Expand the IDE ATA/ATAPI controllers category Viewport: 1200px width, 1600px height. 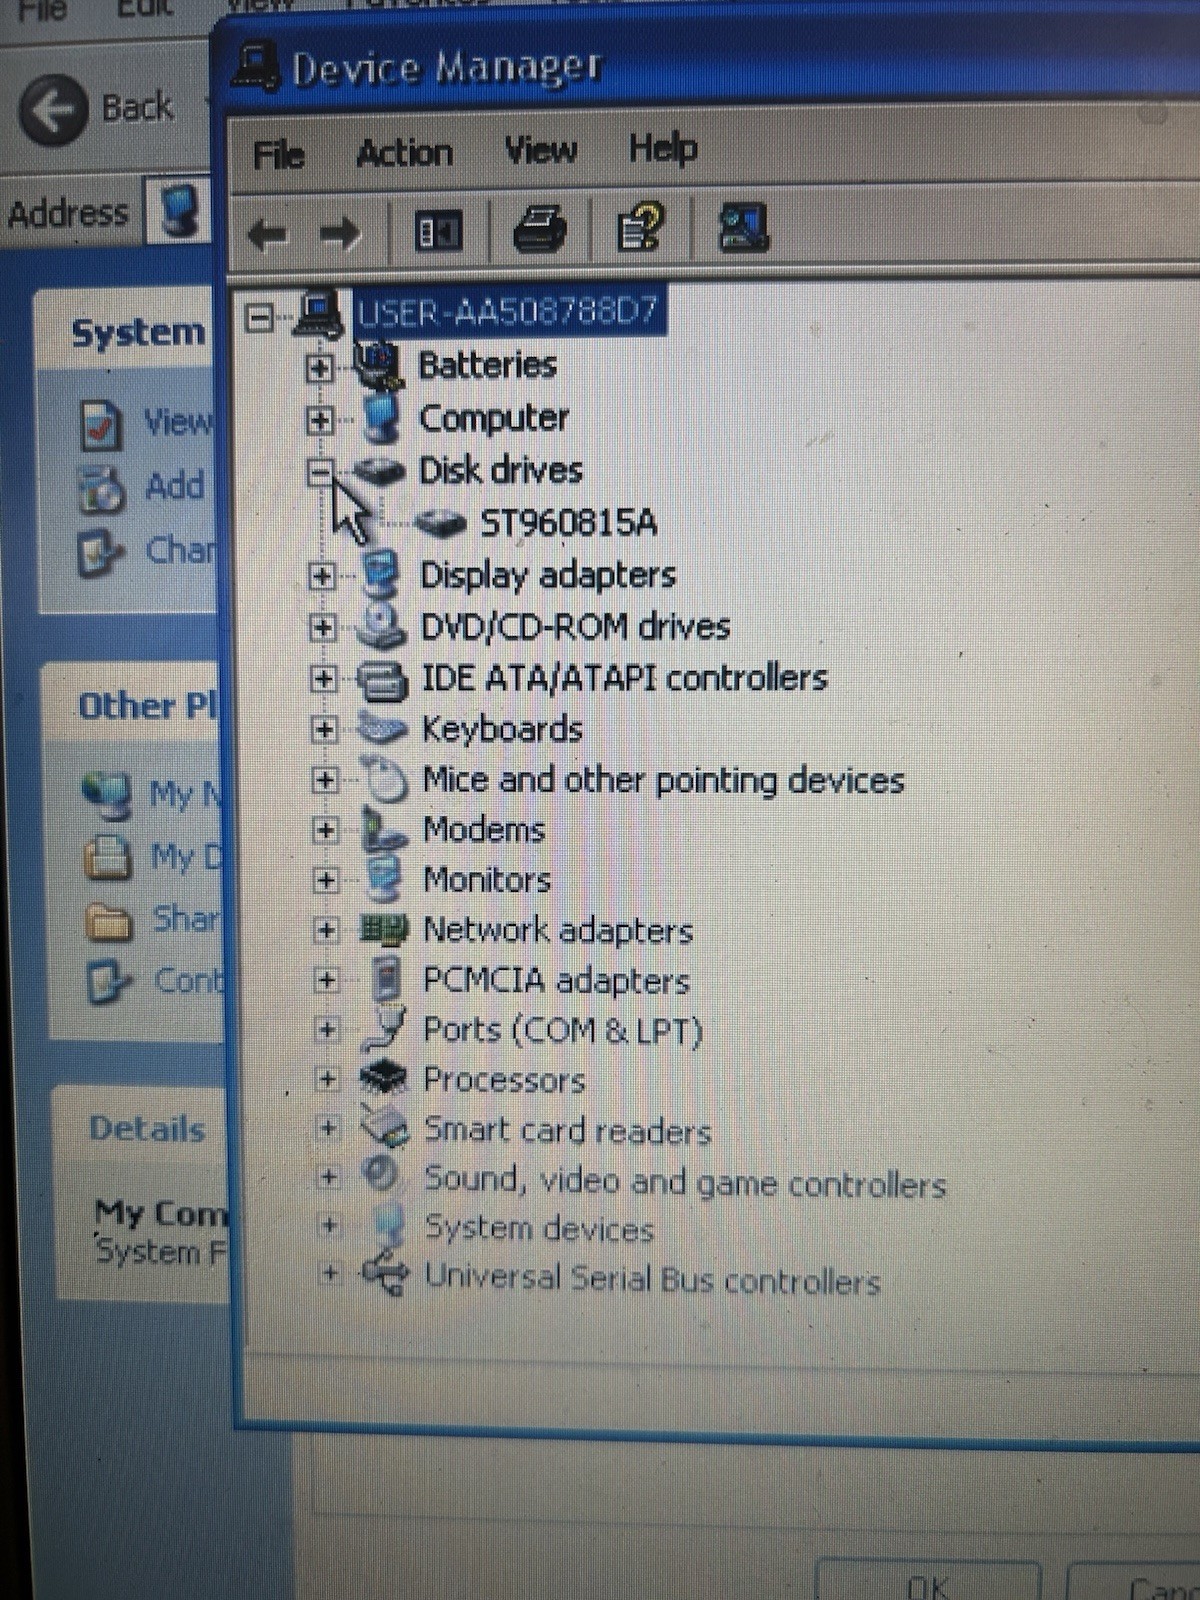pyautogui.click(x=323, y=679)
